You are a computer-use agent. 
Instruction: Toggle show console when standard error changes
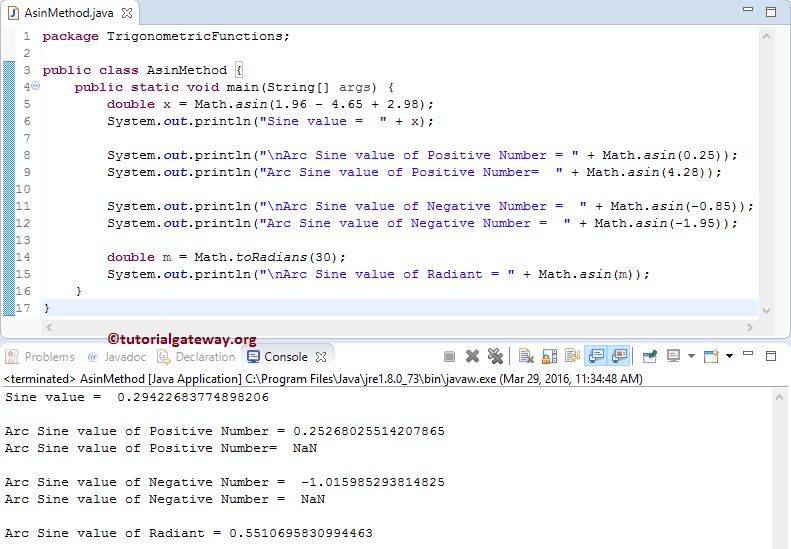coord(619,356)
